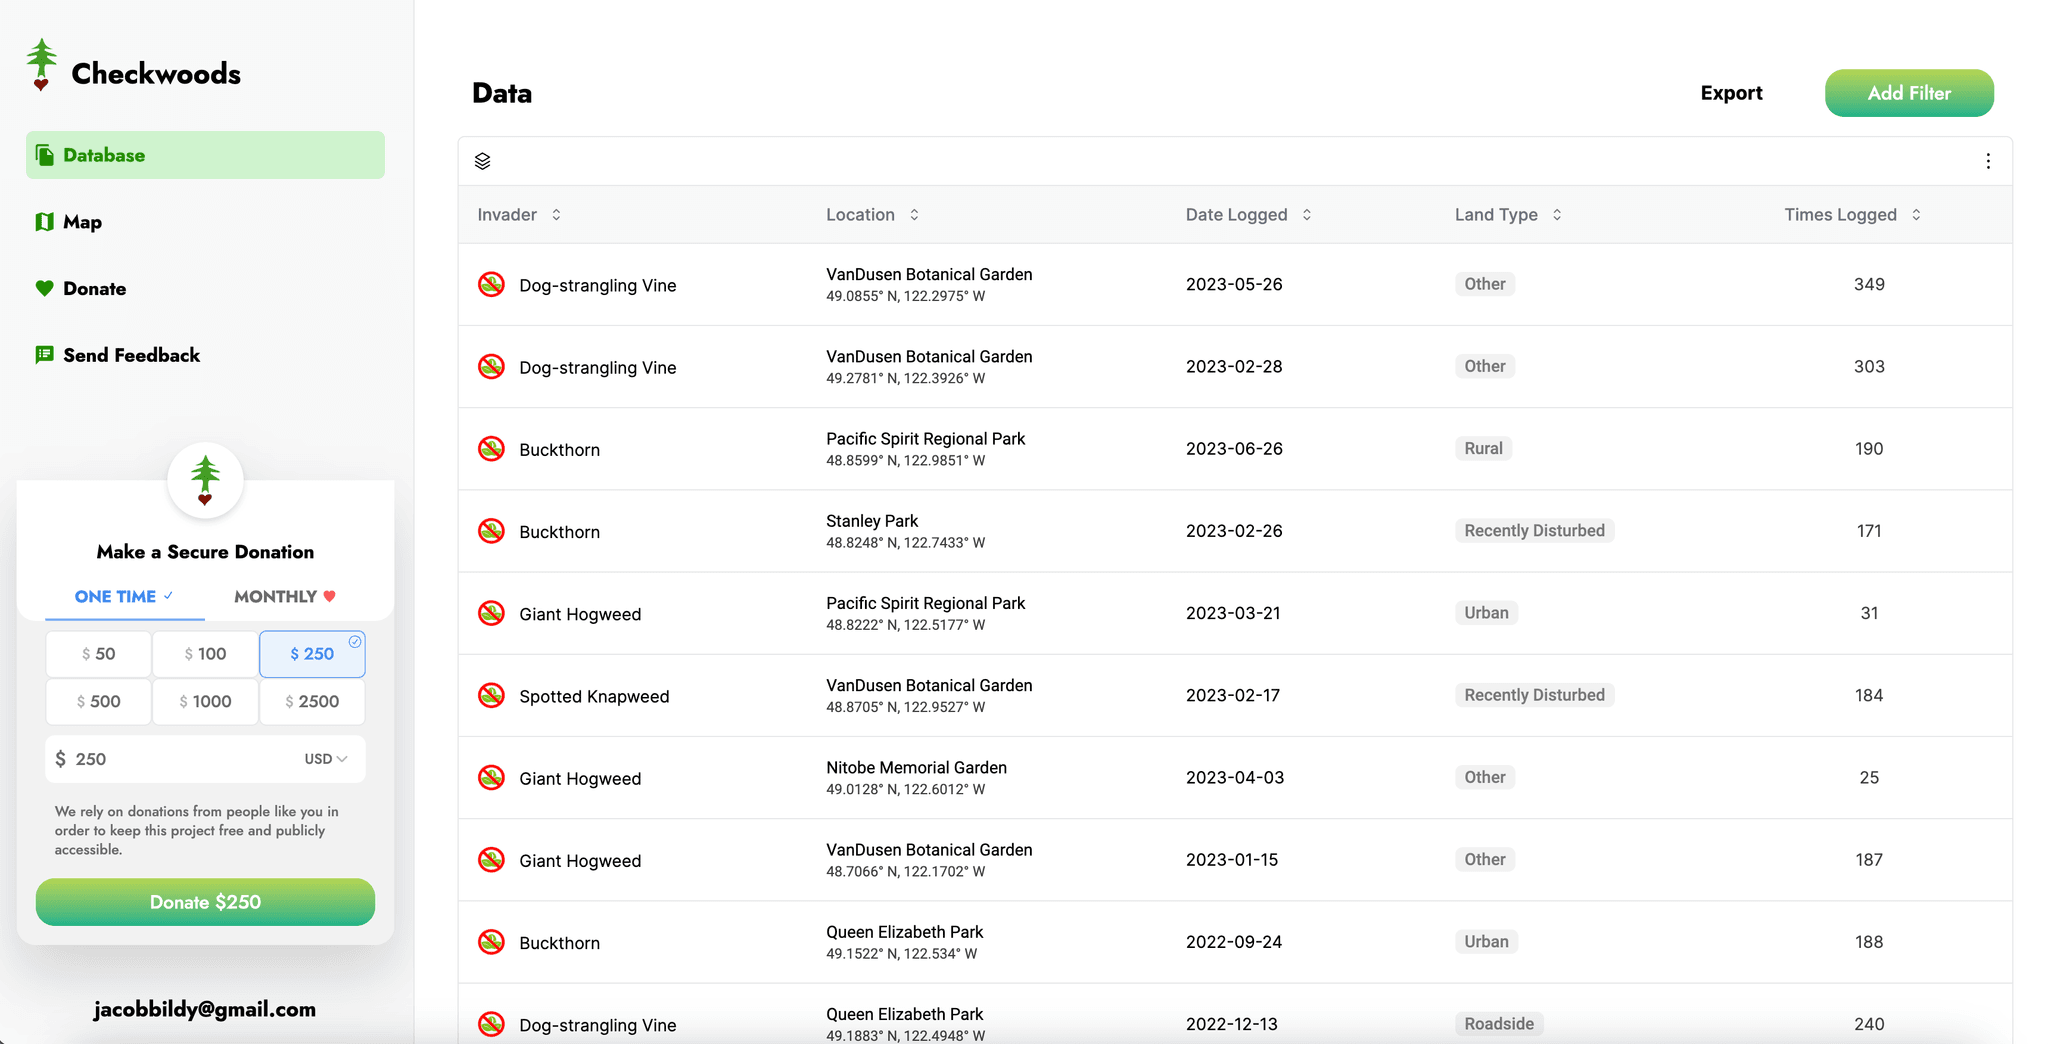
Task: Click the Send Feedback chat icon
Action: point(44,354)
